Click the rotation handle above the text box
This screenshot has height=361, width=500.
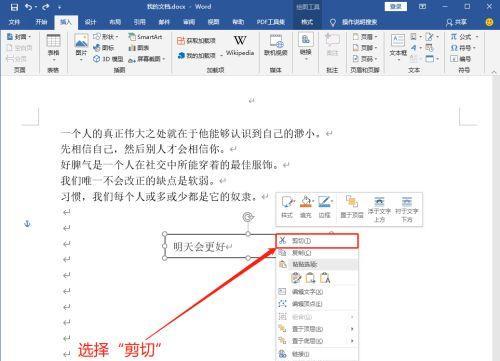(248, 217)
